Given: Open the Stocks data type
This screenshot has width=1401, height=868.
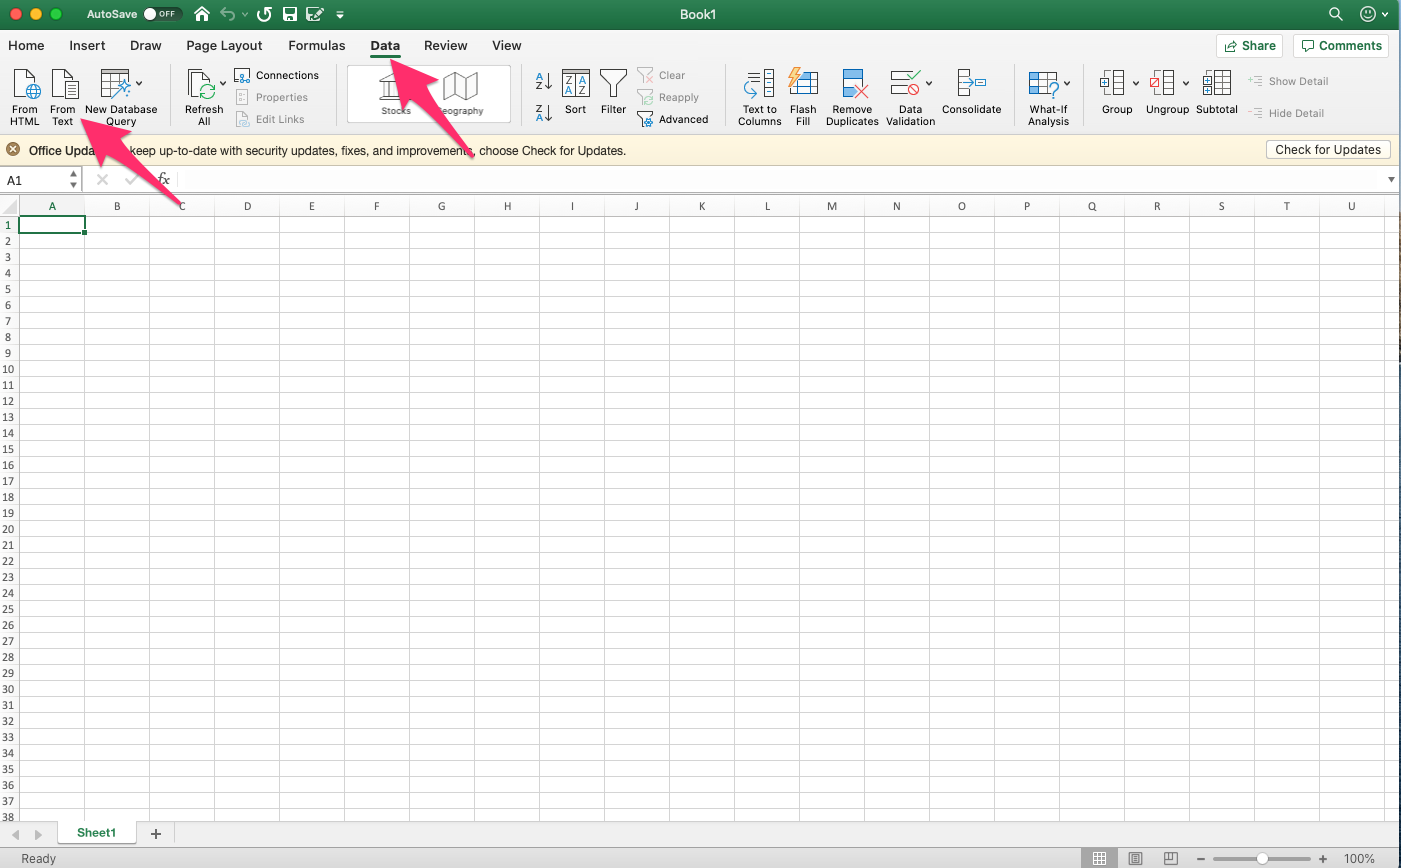Looking at the screenshot, I should (x=395, y=93).
